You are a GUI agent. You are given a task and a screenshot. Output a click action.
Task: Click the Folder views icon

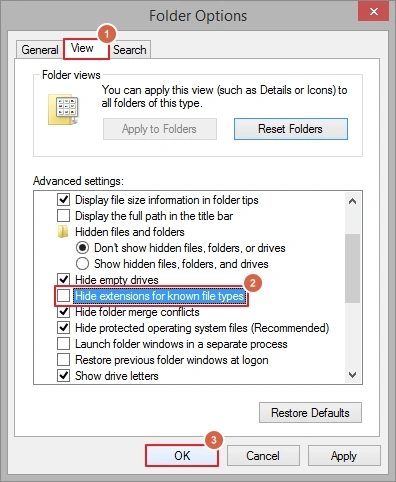pos(64,109)
